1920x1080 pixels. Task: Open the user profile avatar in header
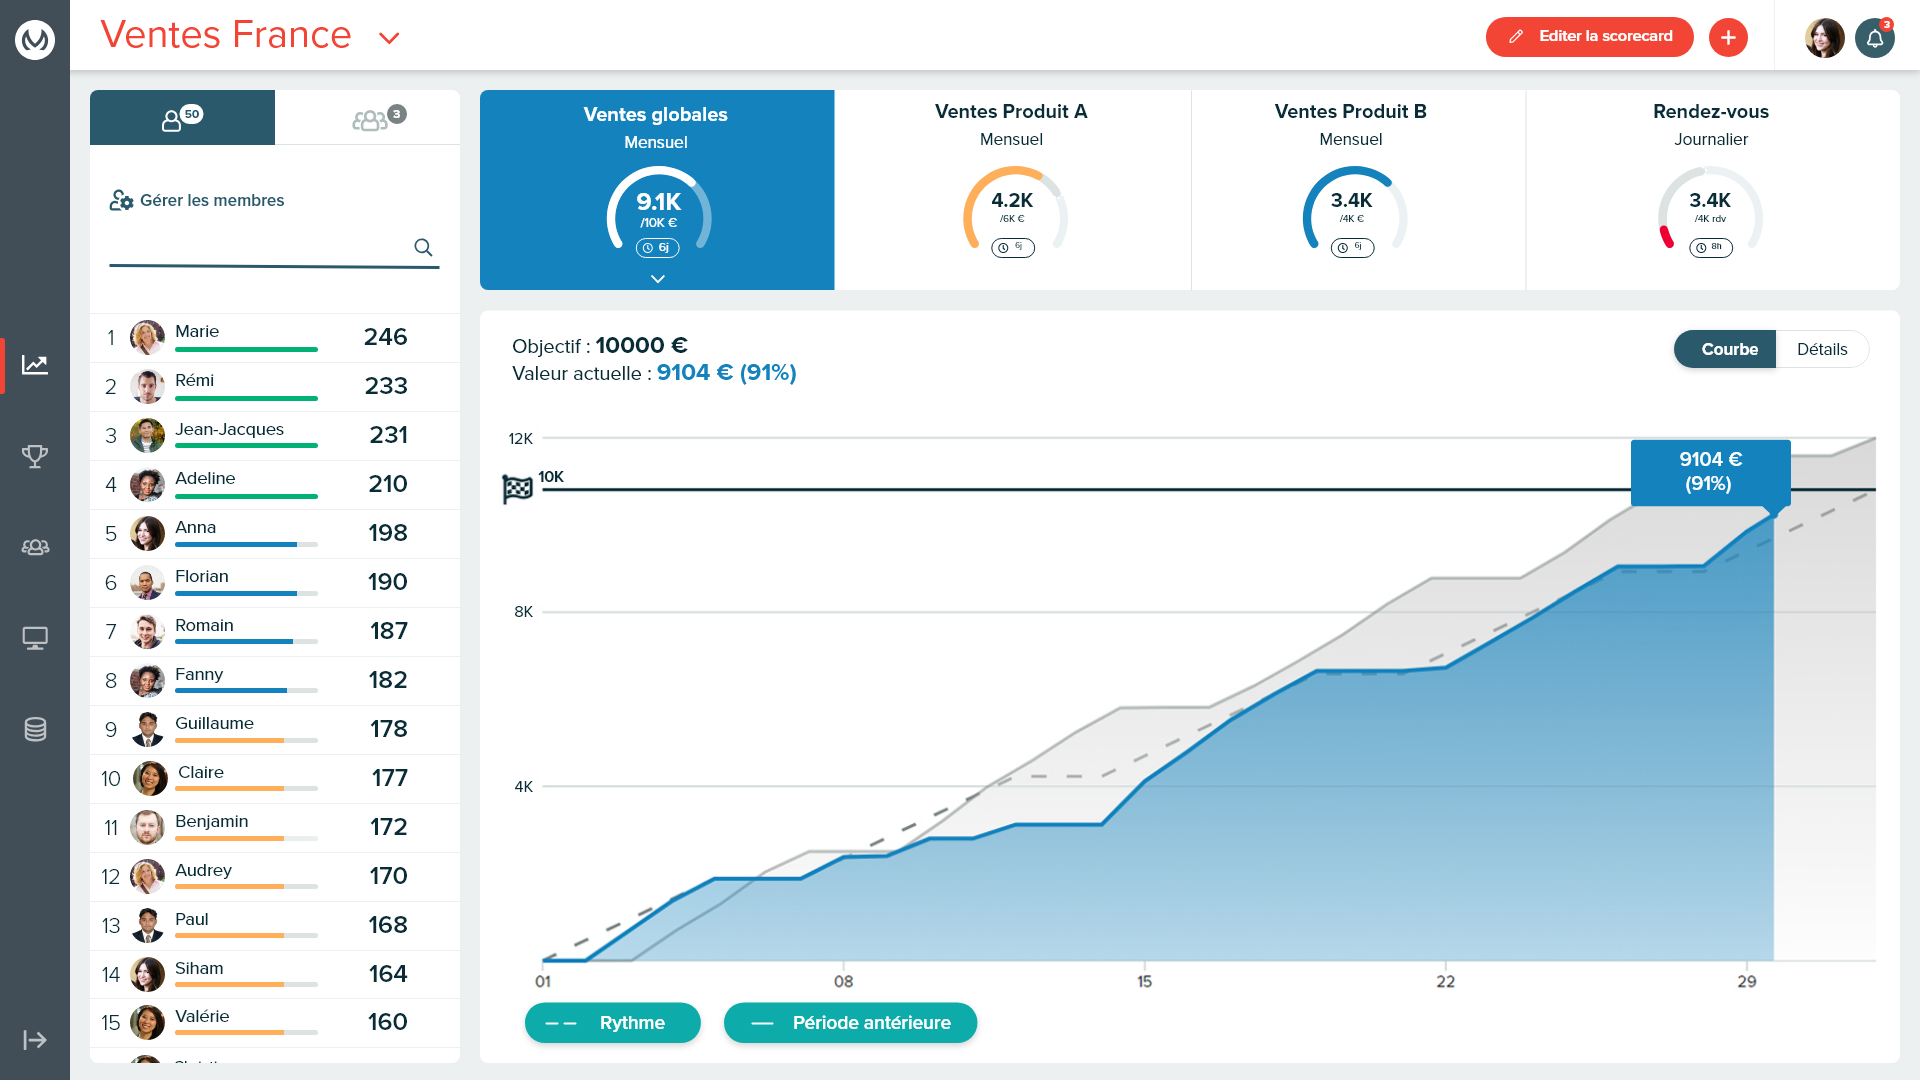(1824, 38)
